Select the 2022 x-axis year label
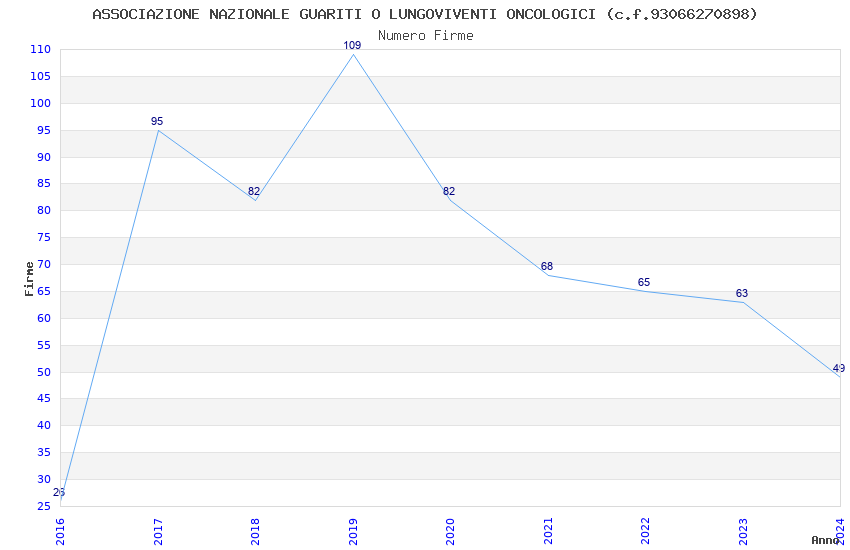This screenshot has height=550, width=850. (645, 532)
